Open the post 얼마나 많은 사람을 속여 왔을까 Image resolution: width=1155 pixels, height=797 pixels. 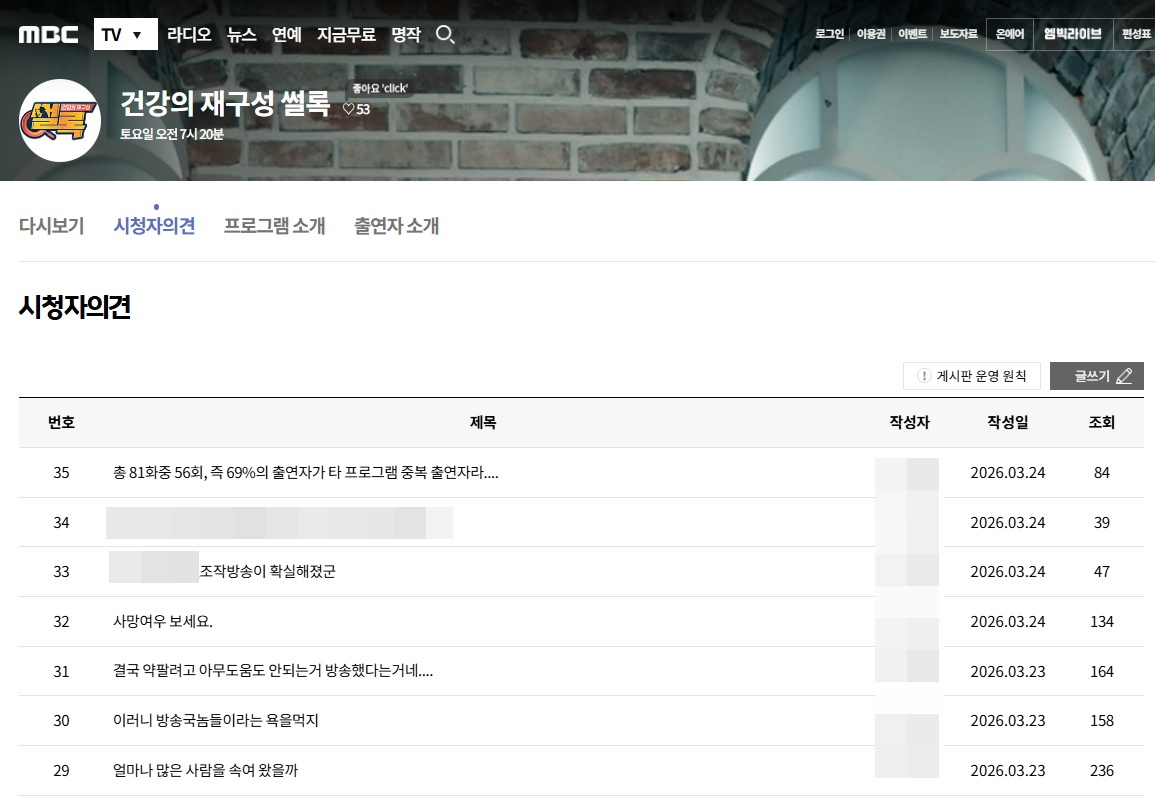205,771
